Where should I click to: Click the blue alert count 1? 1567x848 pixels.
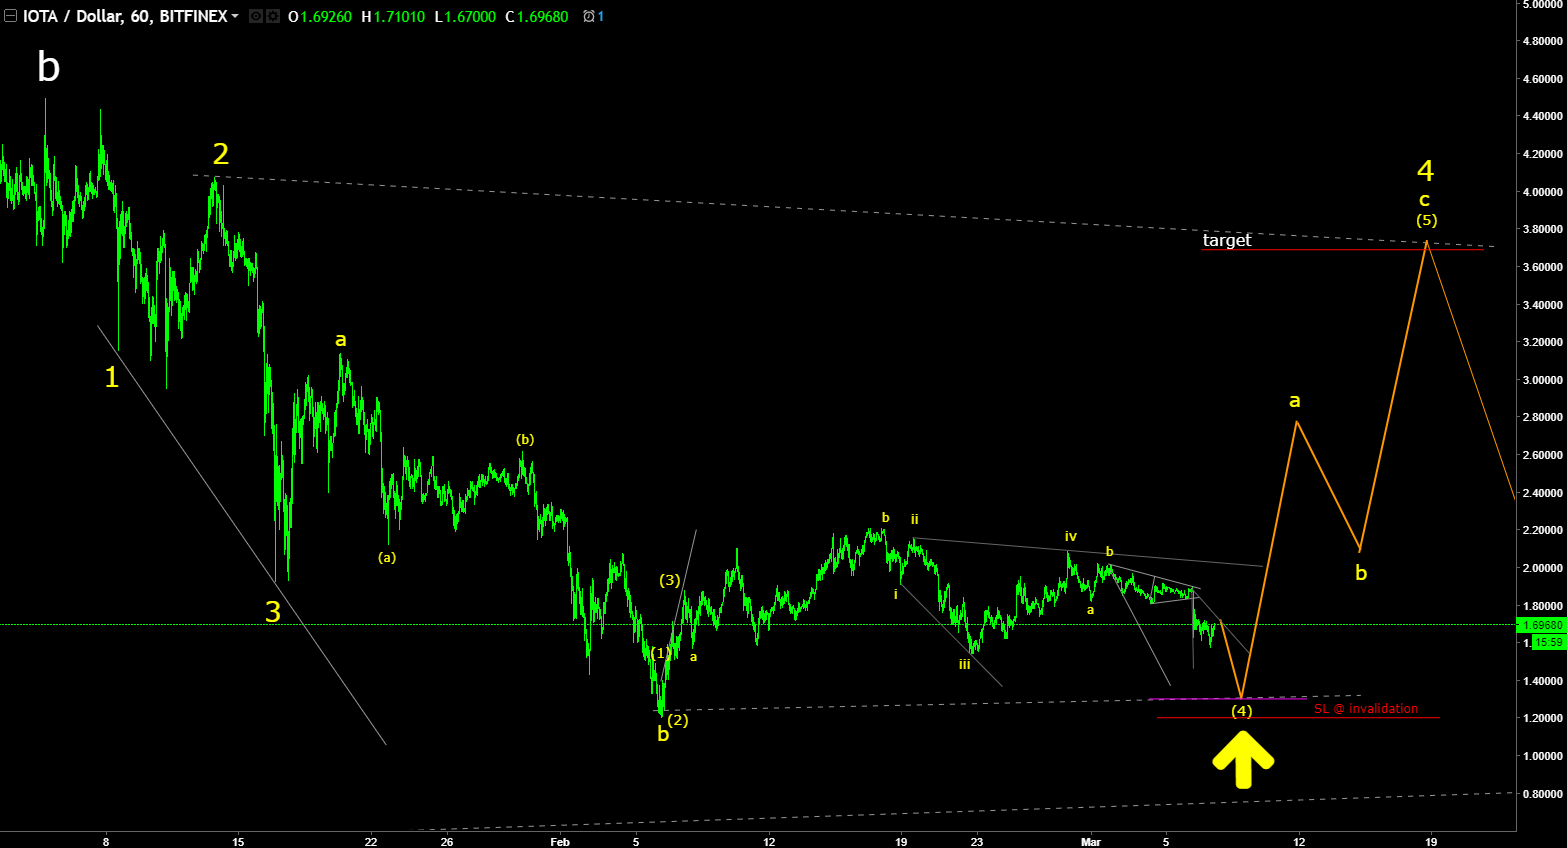(x=600, y=16)
